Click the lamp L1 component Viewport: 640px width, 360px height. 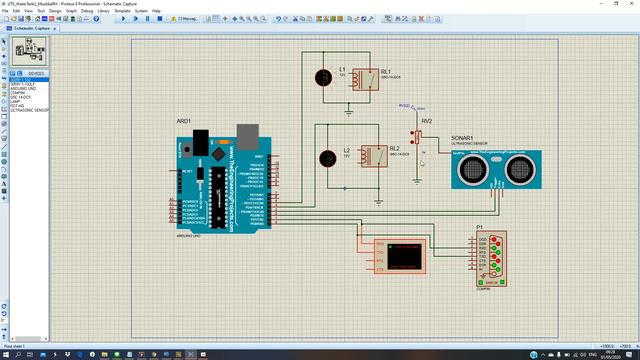(x=323, y=78)
